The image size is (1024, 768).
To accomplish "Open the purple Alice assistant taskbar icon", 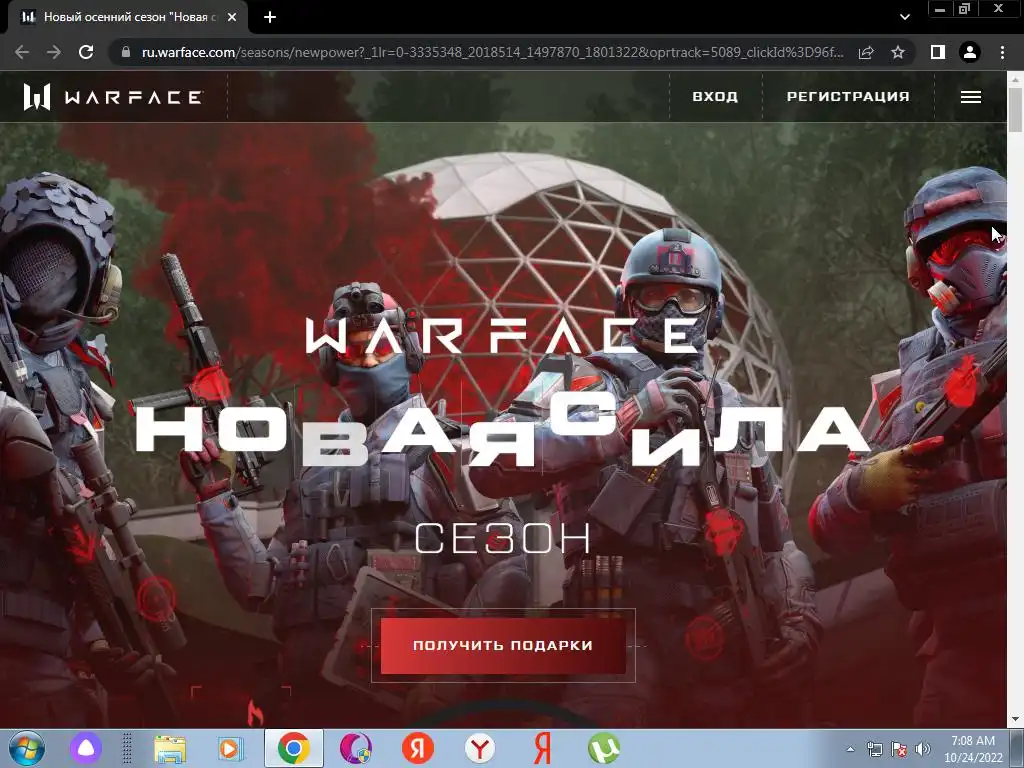I will [86, 748].
